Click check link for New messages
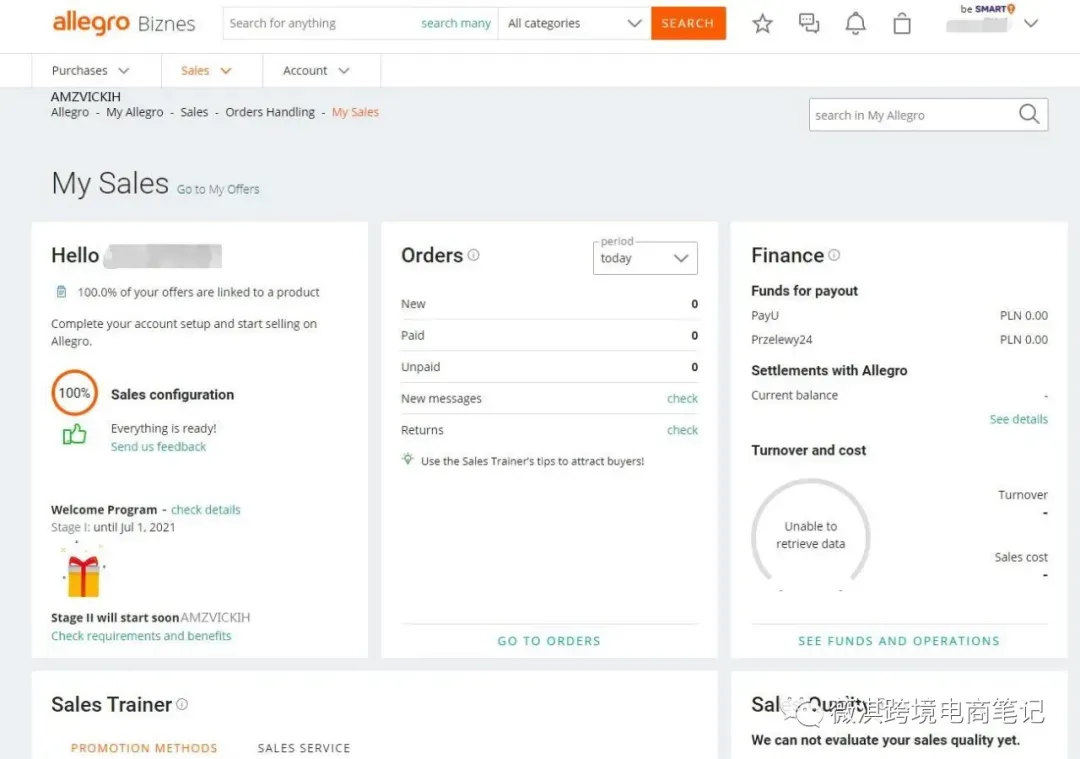The height and width of the screenshot is (759, 1080). pyautogui.click(x=682, y=399)
